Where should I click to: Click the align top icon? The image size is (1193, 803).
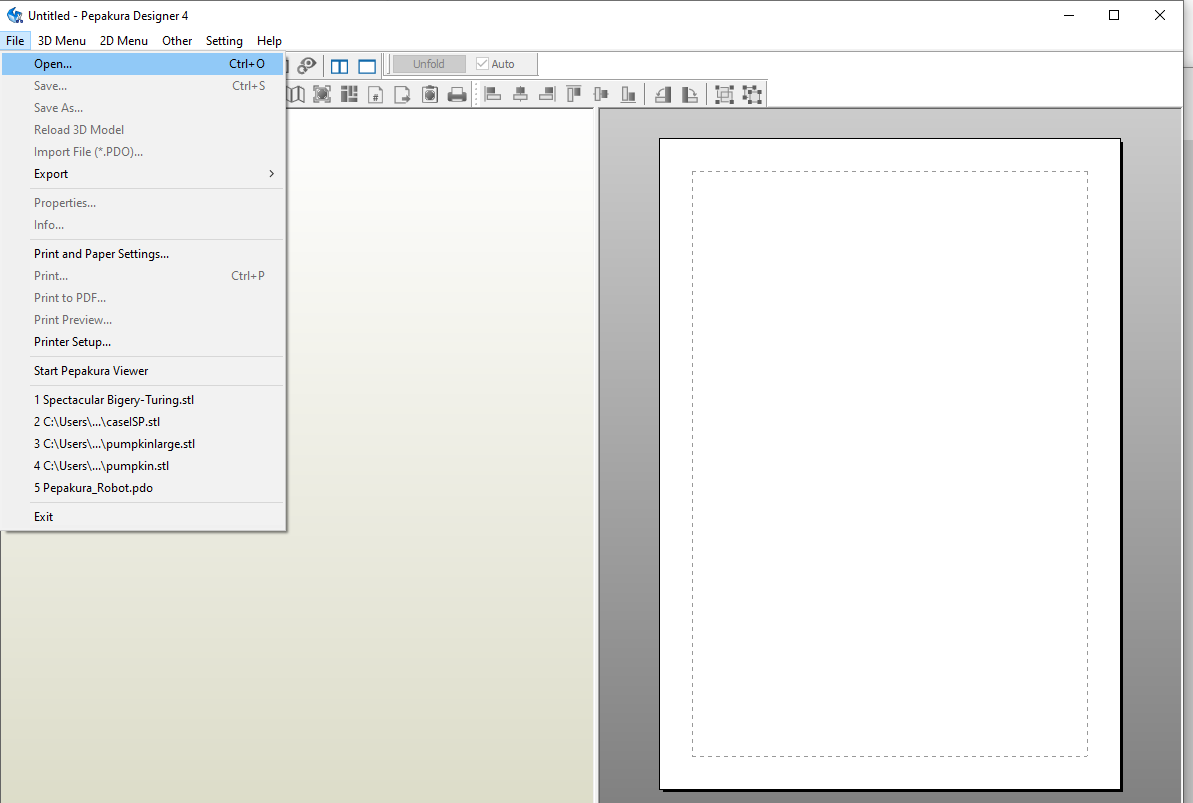point(574,94)
